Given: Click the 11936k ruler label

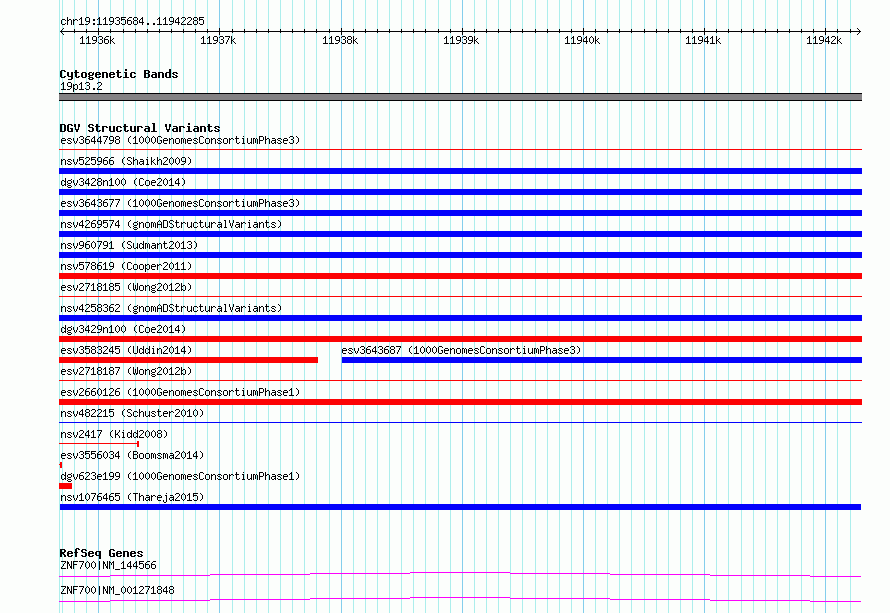Looking at the screenshot, I should pos(97,40).
